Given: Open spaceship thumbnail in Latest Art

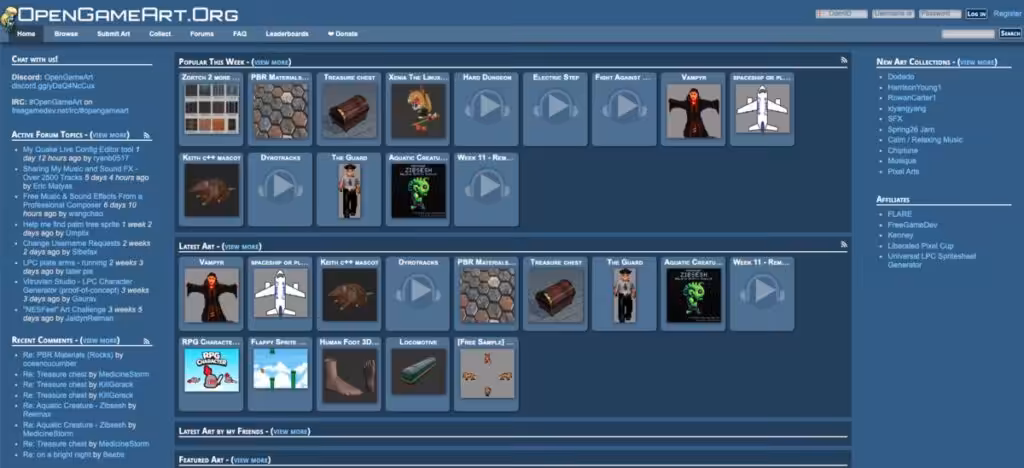Looking at the screenshot, I should (x=280, y=293).
